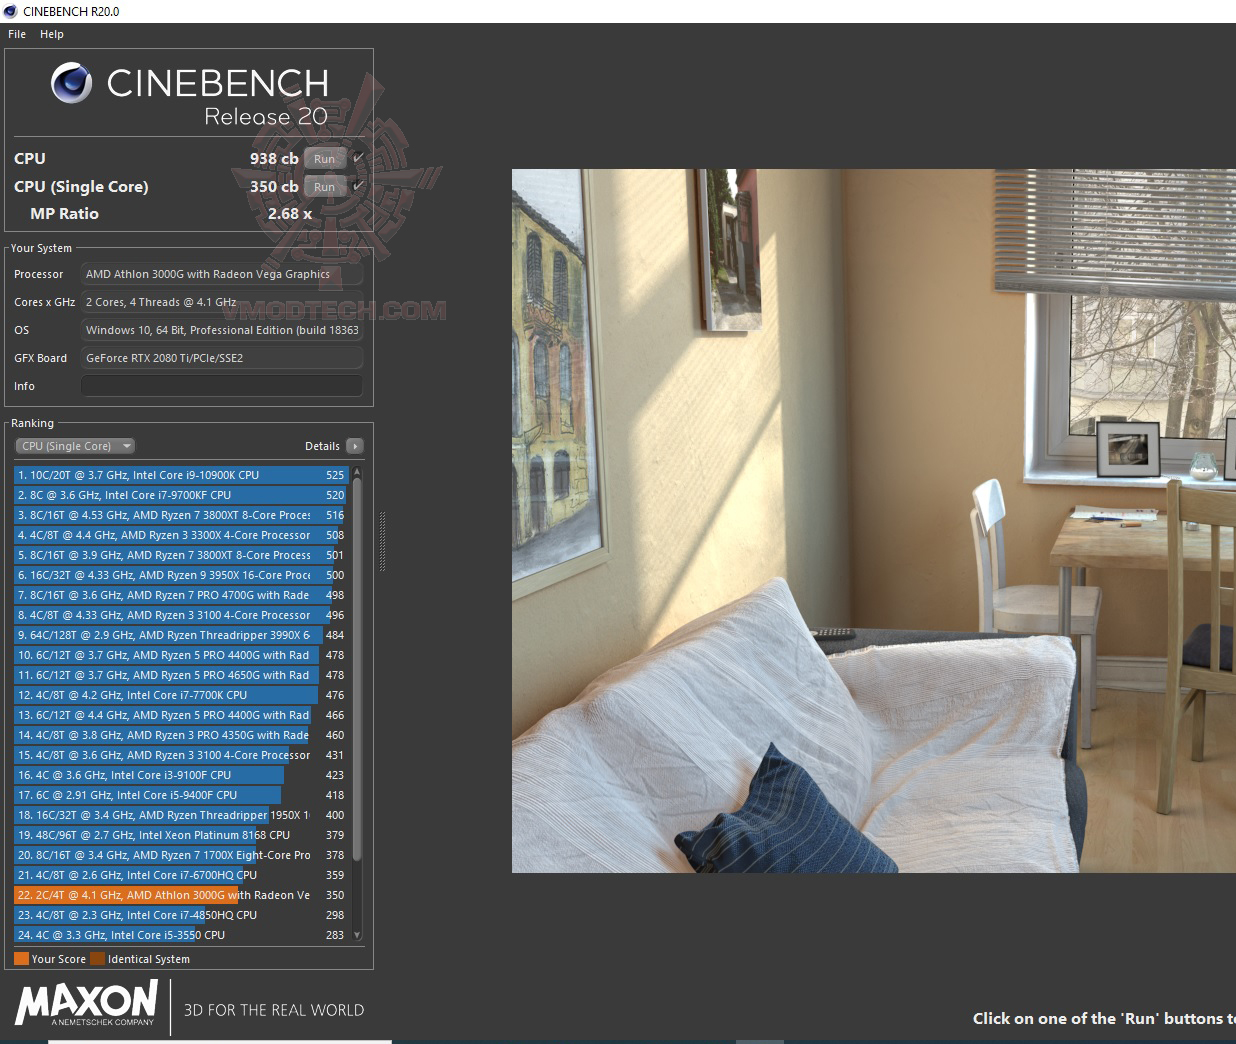Select highlighted AMD Athlon 3000G ranking row

tap(181, 895)
